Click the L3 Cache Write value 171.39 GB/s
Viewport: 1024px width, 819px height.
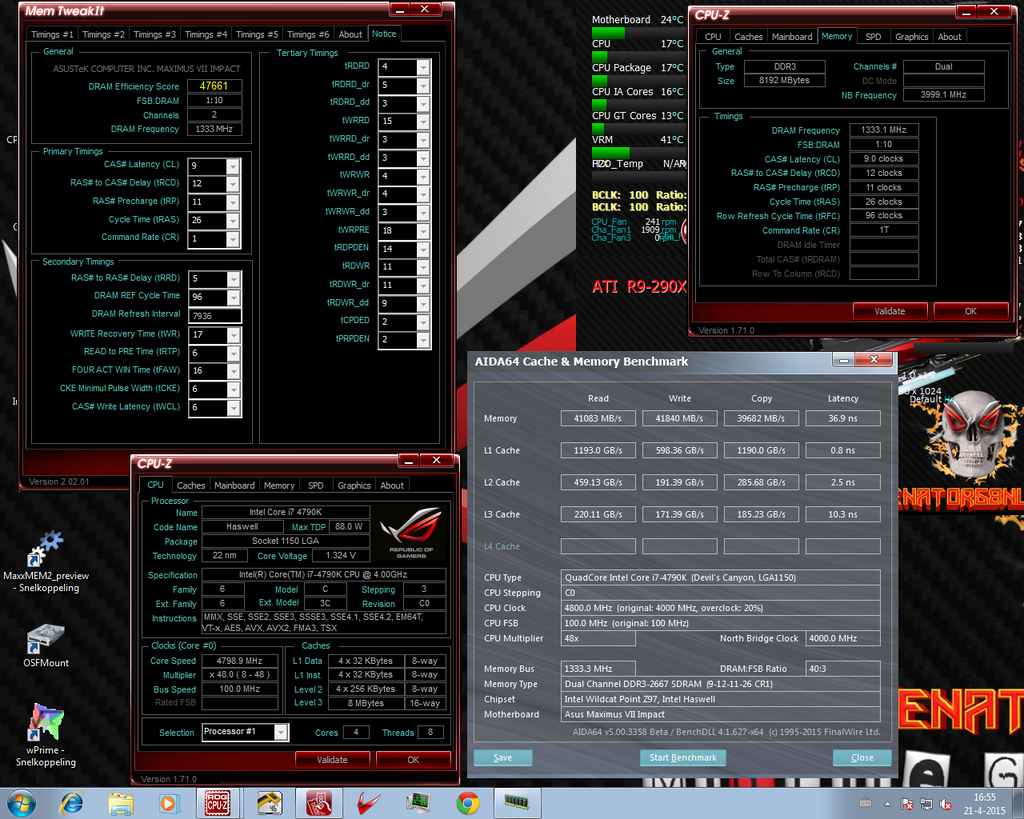(x=679, y=514)
